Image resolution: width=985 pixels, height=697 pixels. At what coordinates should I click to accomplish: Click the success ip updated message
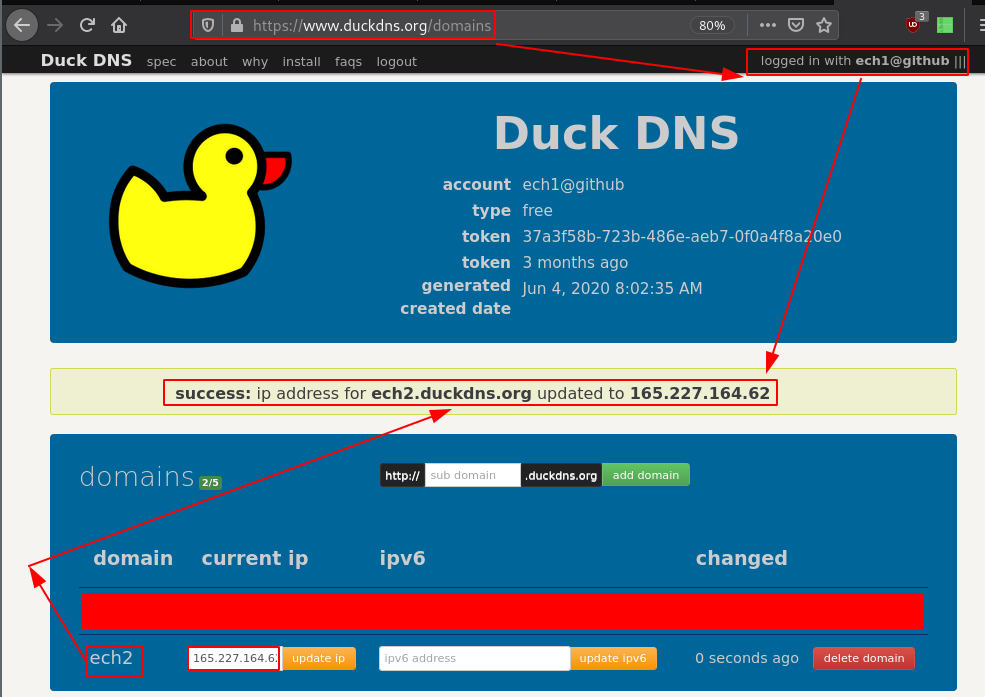pos(472,393)
